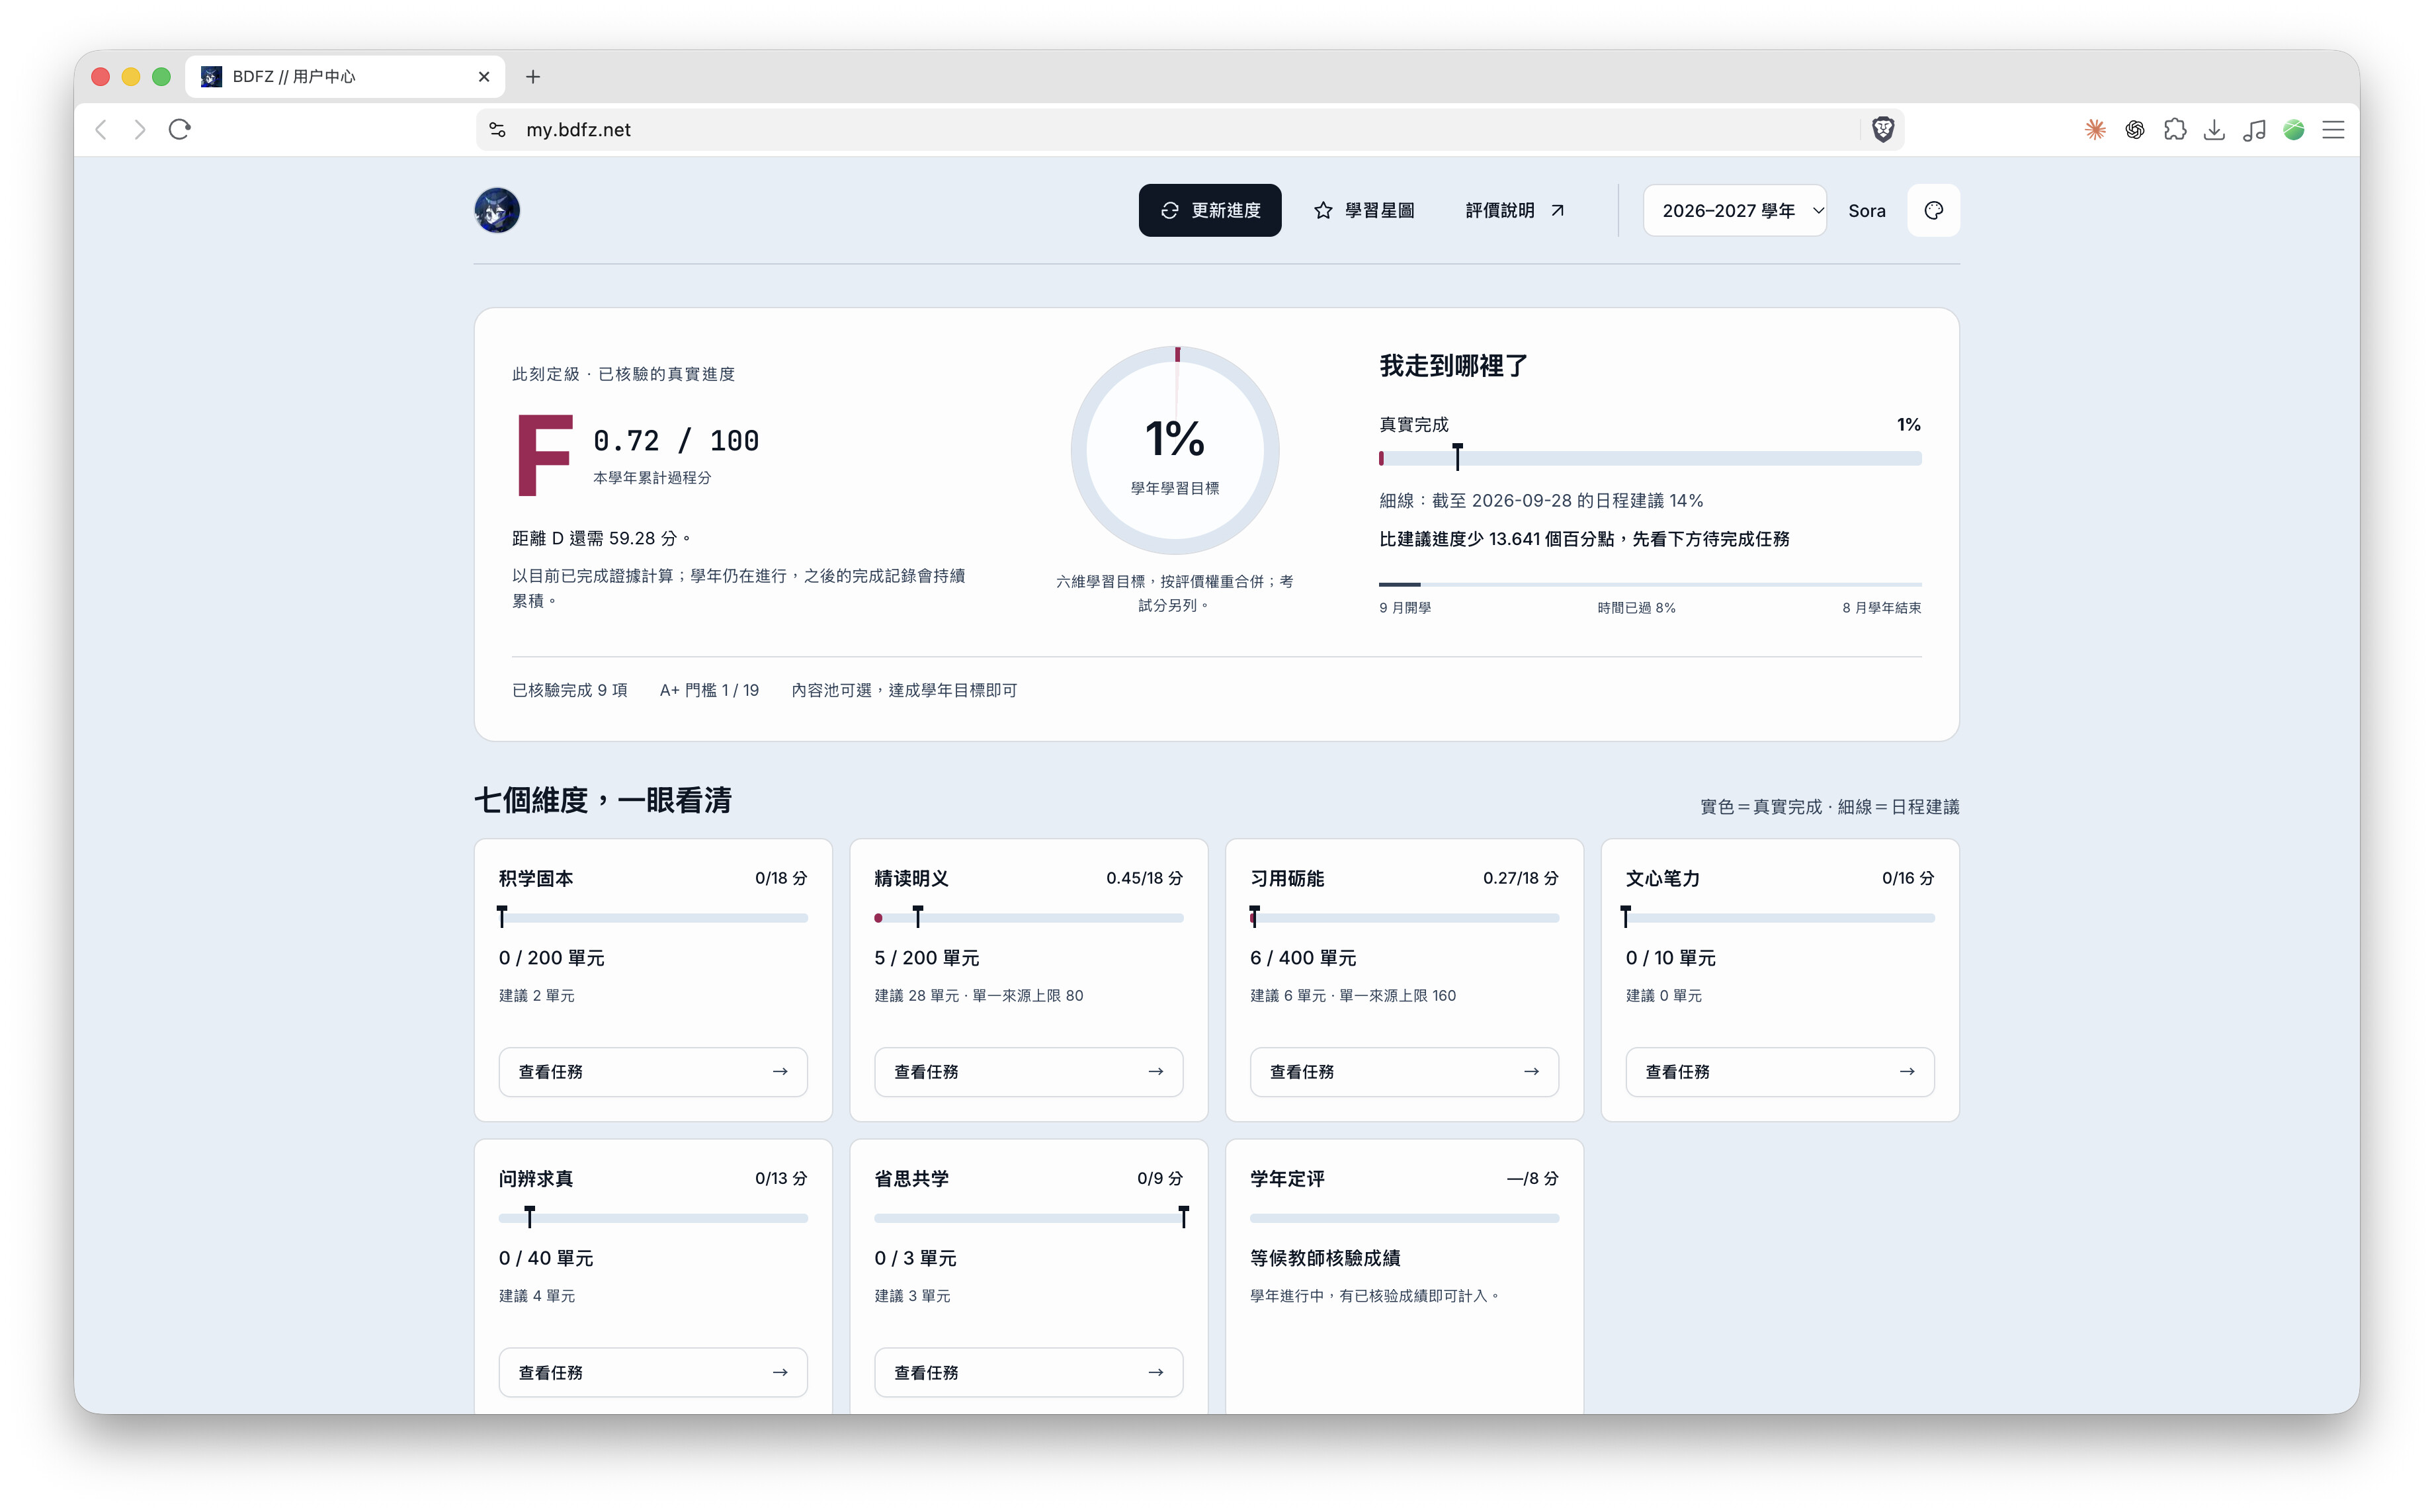Open the downloads icon in toolbar
Image resolution: width=2434 pixels, height=1512 pixels.
pos(2214,129)
